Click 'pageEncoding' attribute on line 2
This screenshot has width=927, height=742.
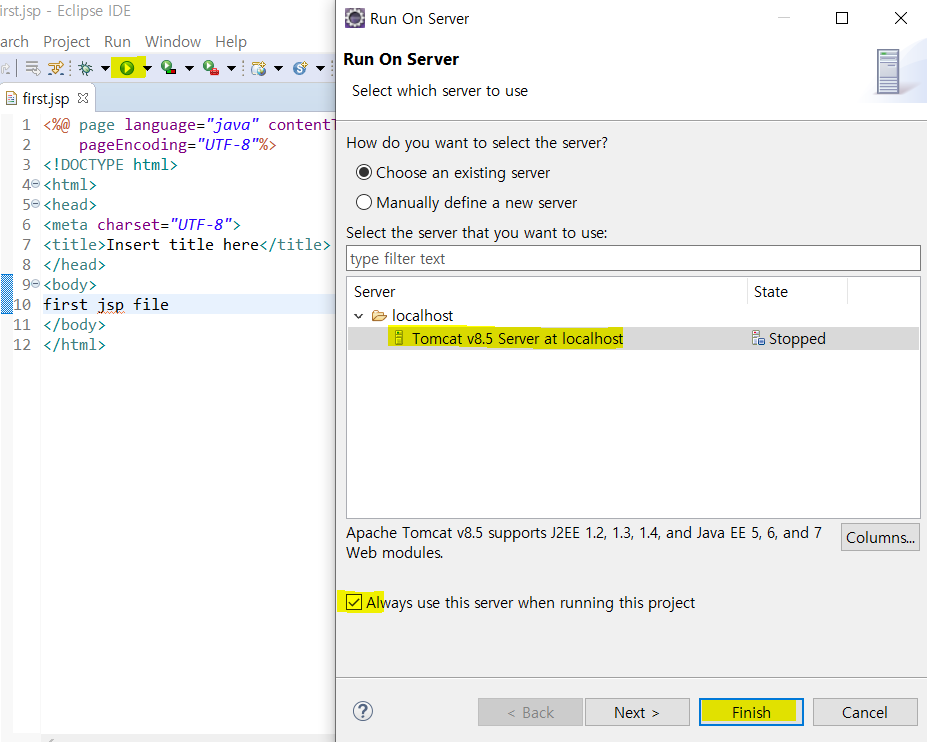tap(133, 145)
